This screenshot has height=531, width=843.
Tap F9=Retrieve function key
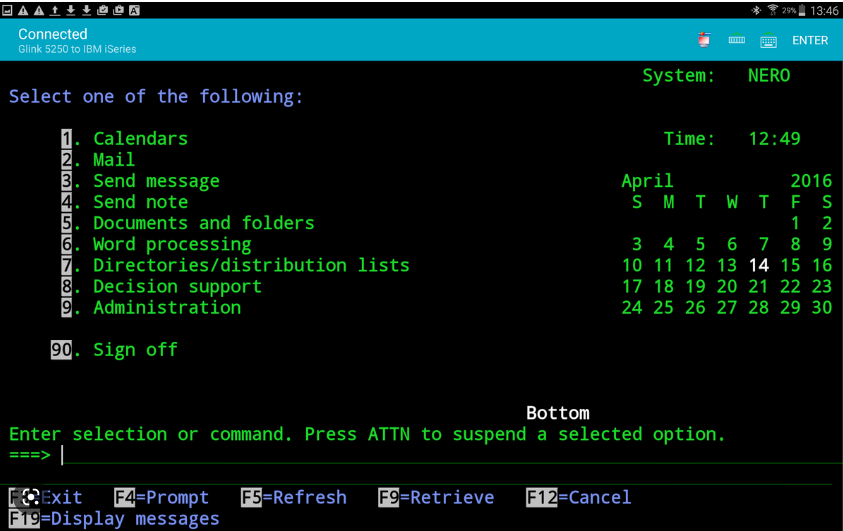point(436,497)
